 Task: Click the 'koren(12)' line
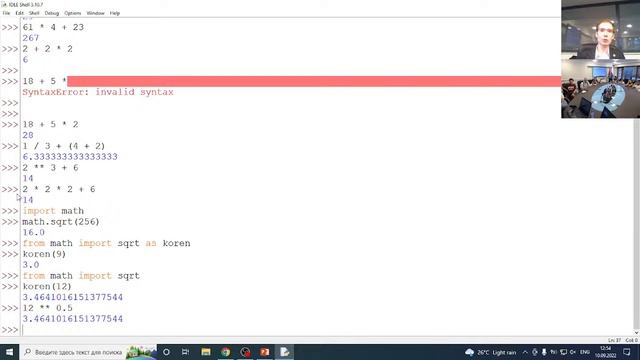(47, 287)
